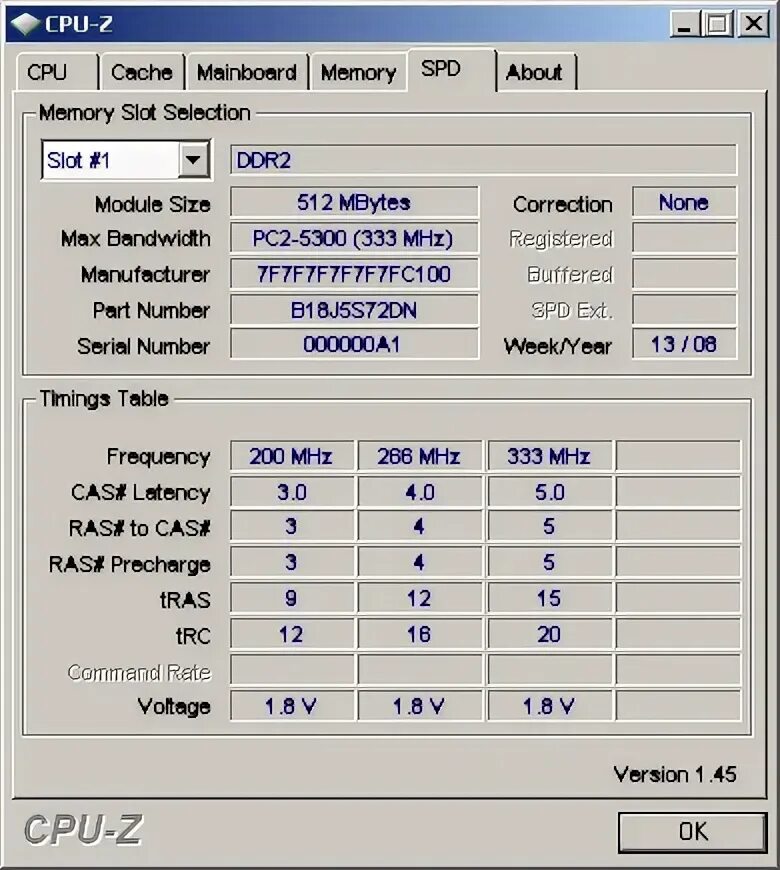Screen dimensions: 780x870
Task: Click the Manufacturer label
Action: point(145,275)
